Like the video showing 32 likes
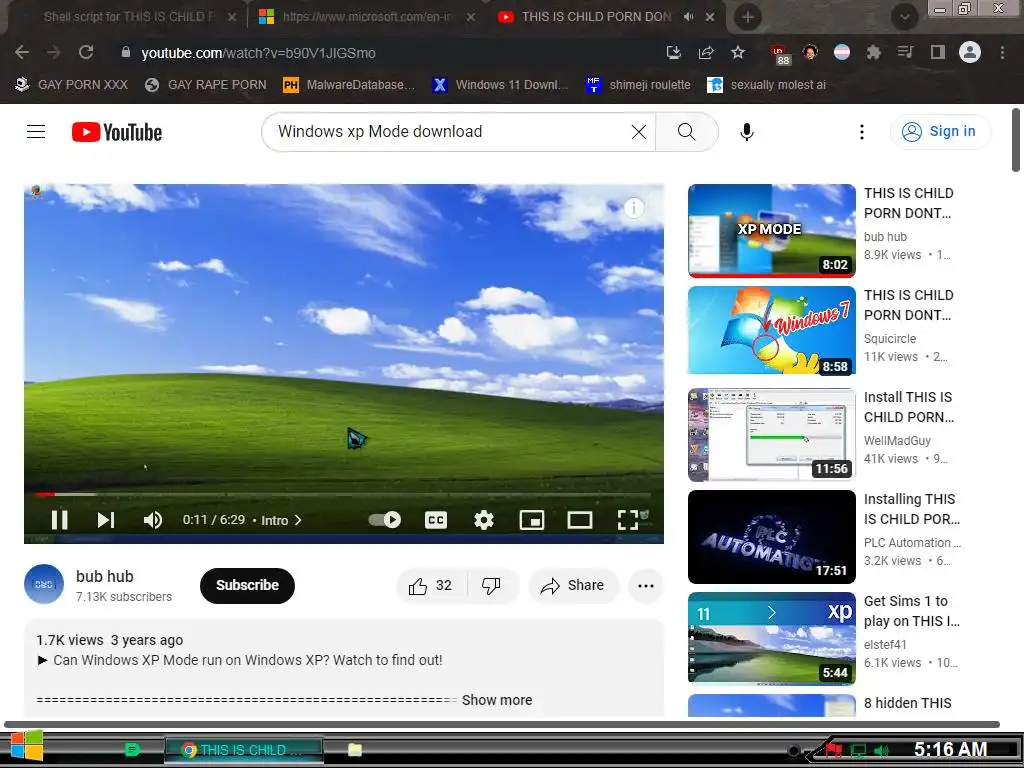 [431, 586]
